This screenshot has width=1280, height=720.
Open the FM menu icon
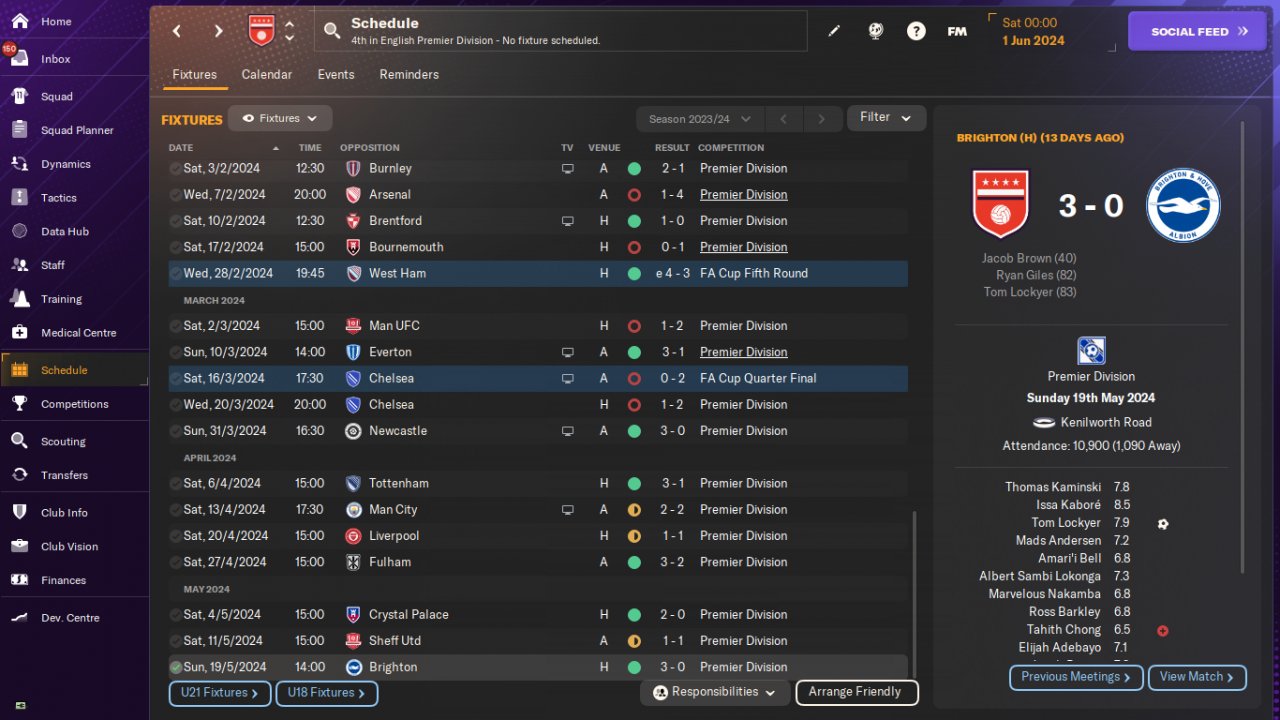click(x=957, y=31)
